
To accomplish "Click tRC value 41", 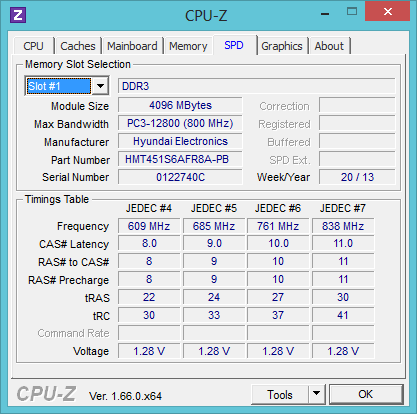I will tap(343, 315).
